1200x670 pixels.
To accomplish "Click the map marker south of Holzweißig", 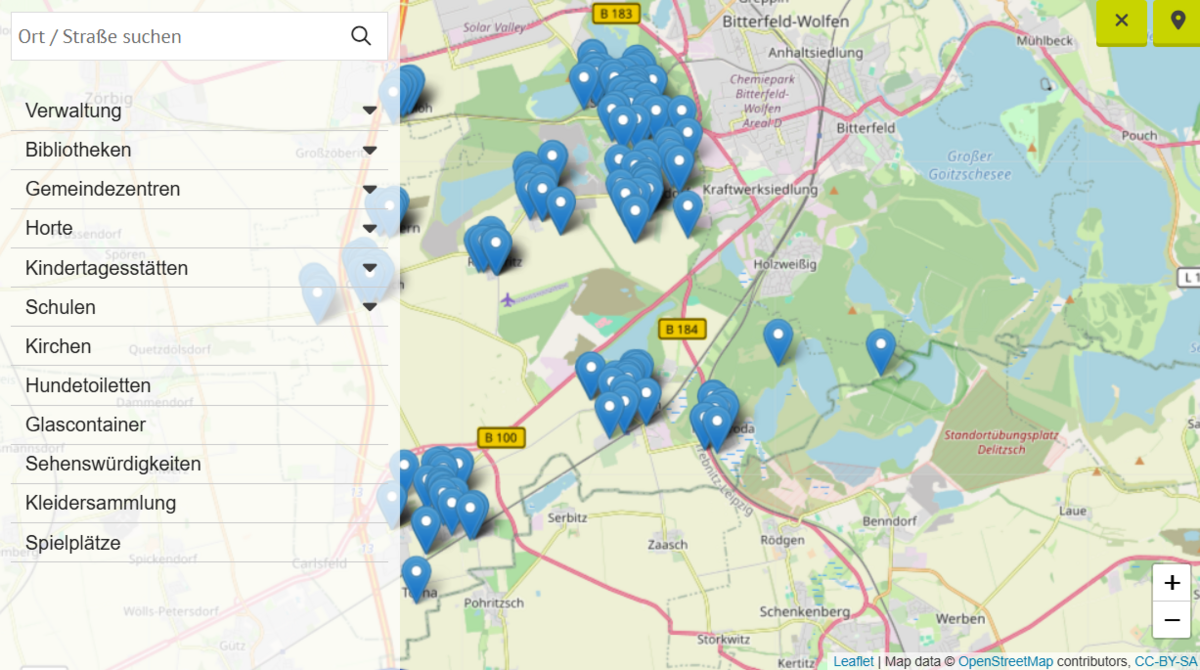I will (778, 339).
